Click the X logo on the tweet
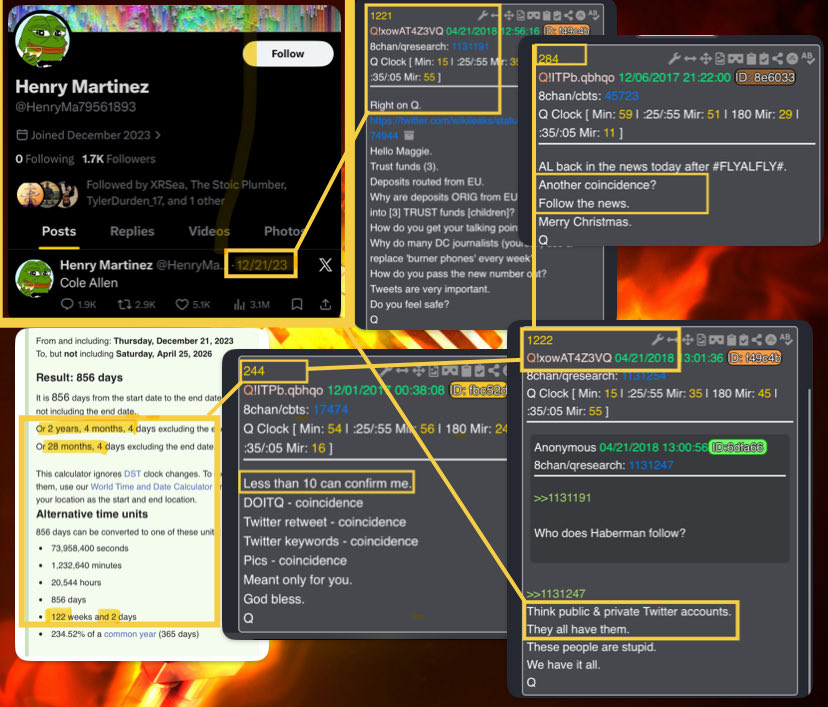Image resolution: width=828 pixels, height=707 pixels. tap(326, 265)
